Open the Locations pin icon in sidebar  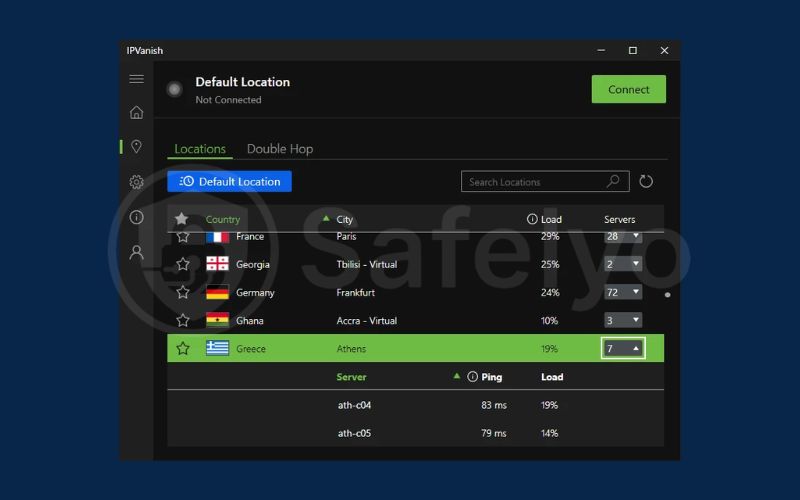pyautogui.click(x=137, y=147)
